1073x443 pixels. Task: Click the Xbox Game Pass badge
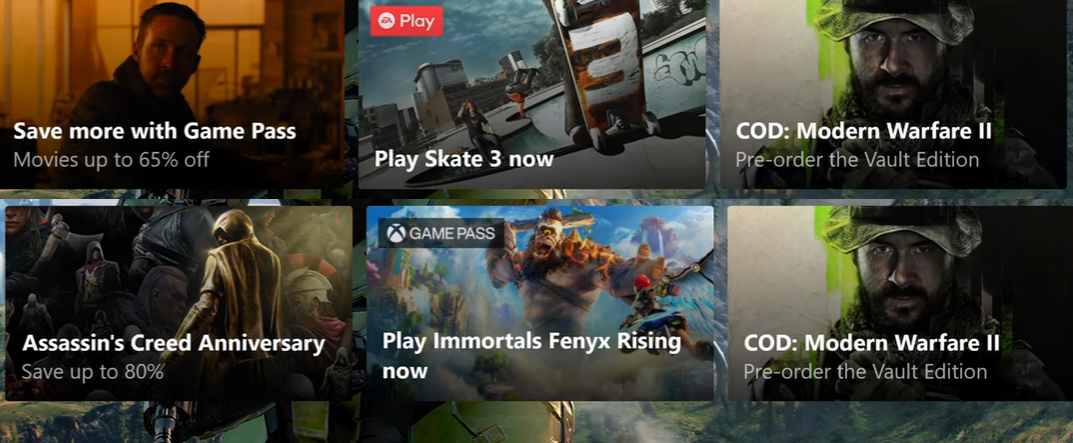point(441,234)
